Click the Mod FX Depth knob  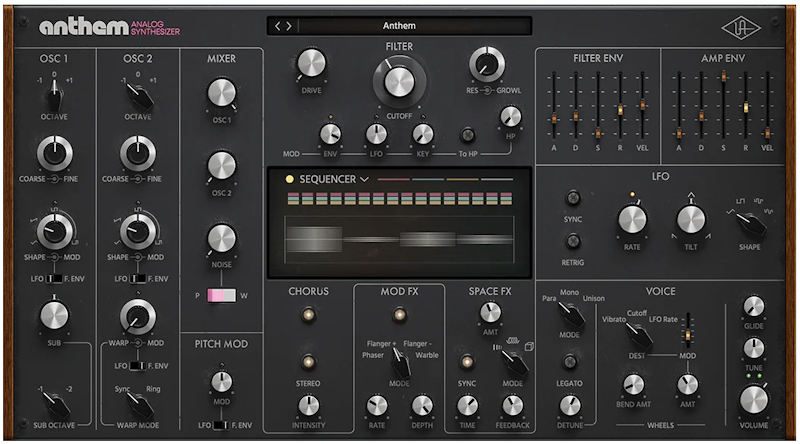tap(422, 406)
